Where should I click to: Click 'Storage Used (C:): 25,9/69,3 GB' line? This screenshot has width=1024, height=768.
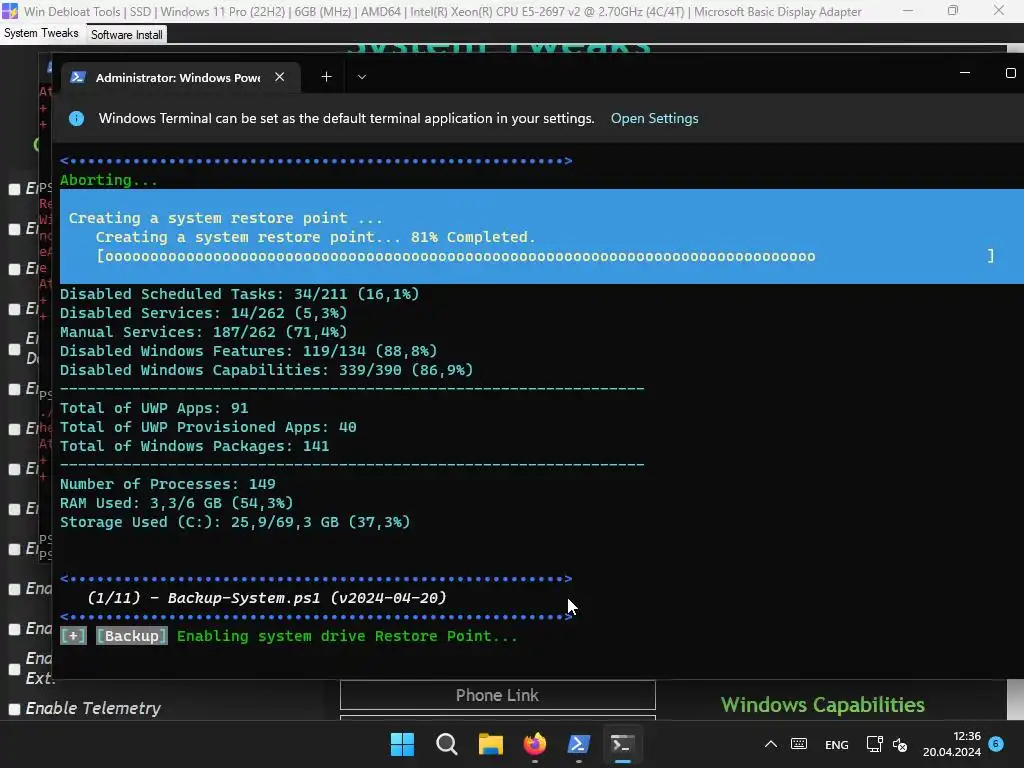(235, 522)
